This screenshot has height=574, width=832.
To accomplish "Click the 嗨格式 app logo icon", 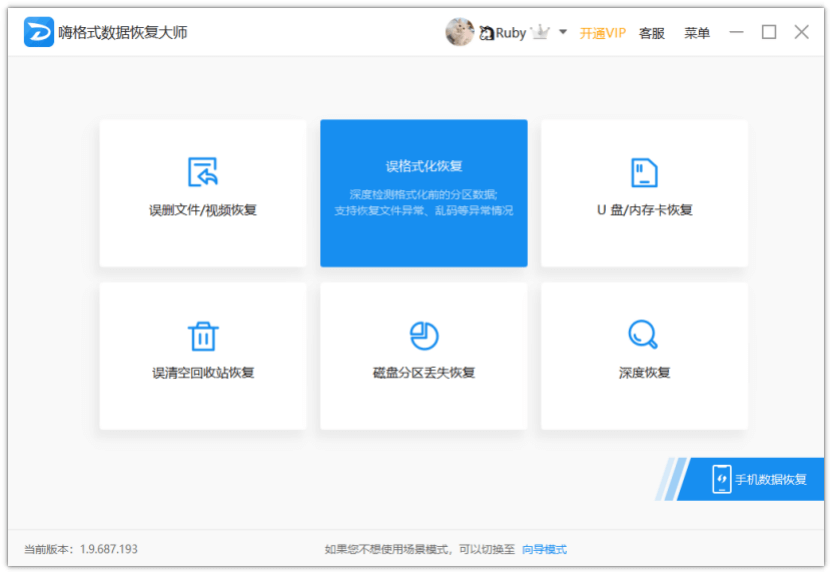I will [x=39, y=32].
